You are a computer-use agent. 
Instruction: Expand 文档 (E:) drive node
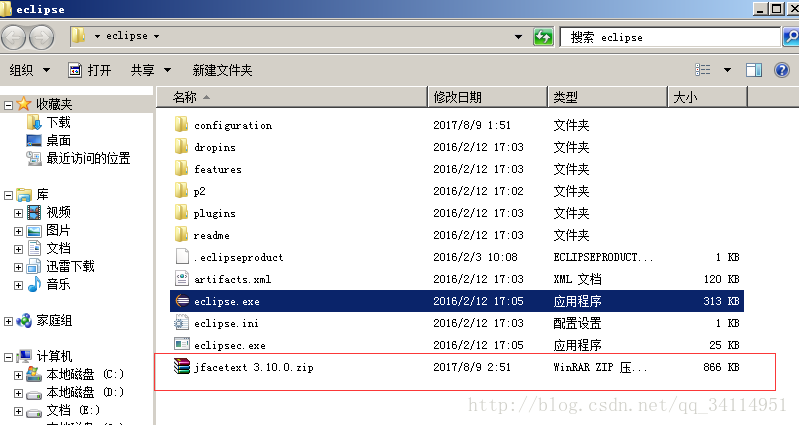coord(18,411)
